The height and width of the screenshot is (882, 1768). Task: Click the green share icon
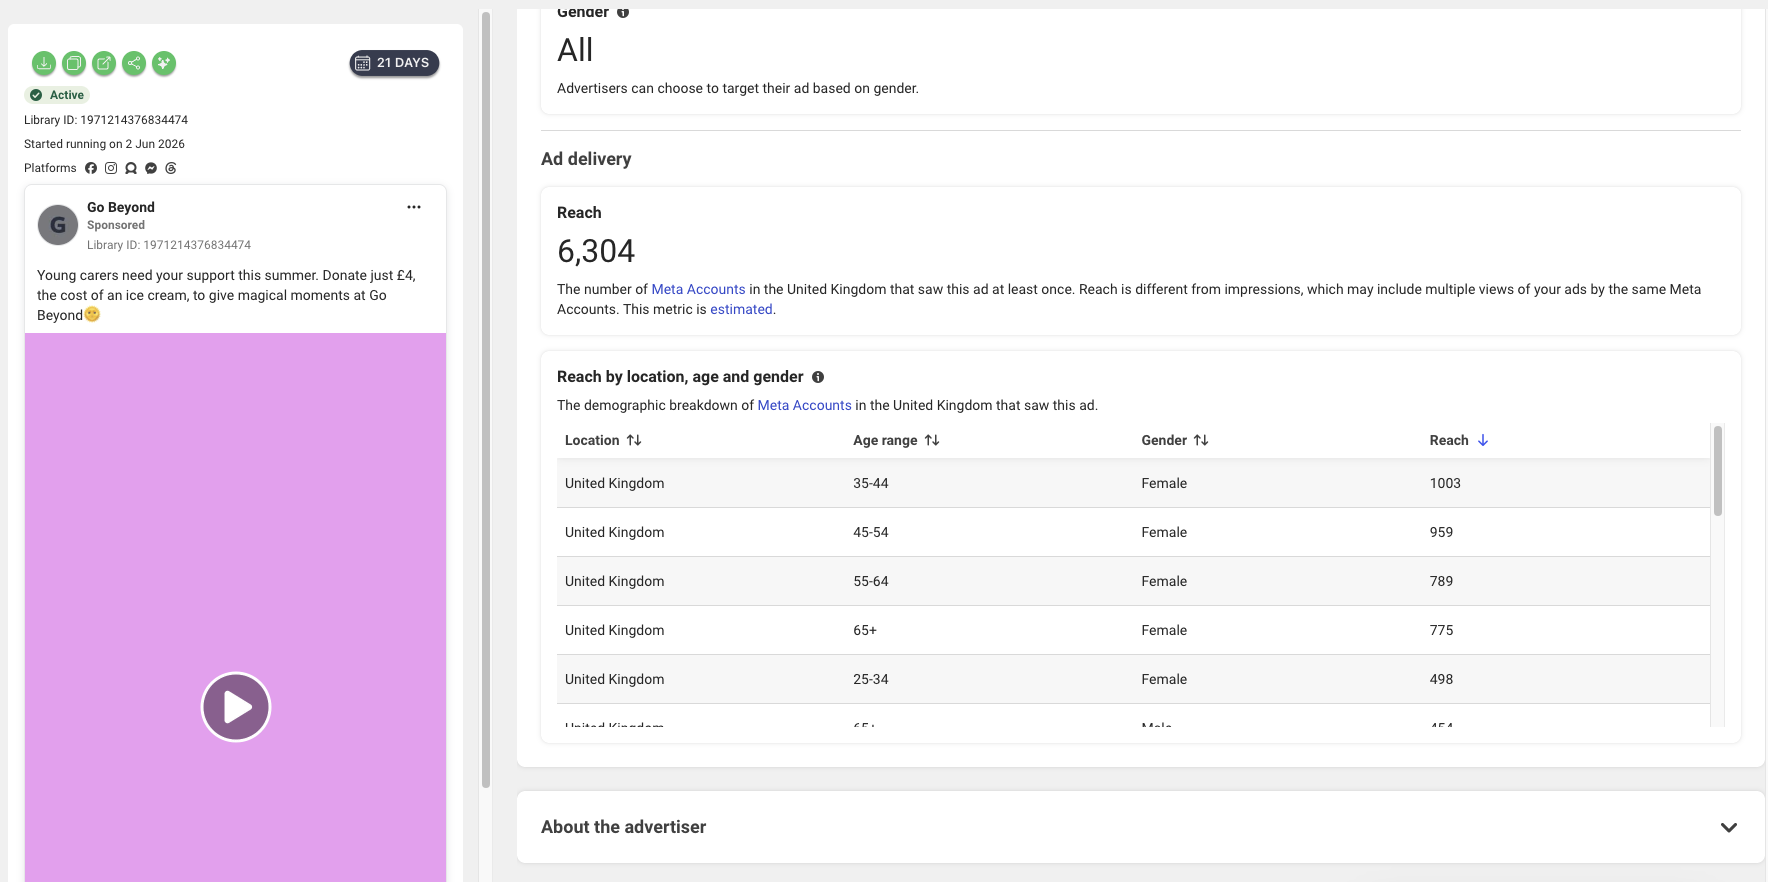[134, 64]
